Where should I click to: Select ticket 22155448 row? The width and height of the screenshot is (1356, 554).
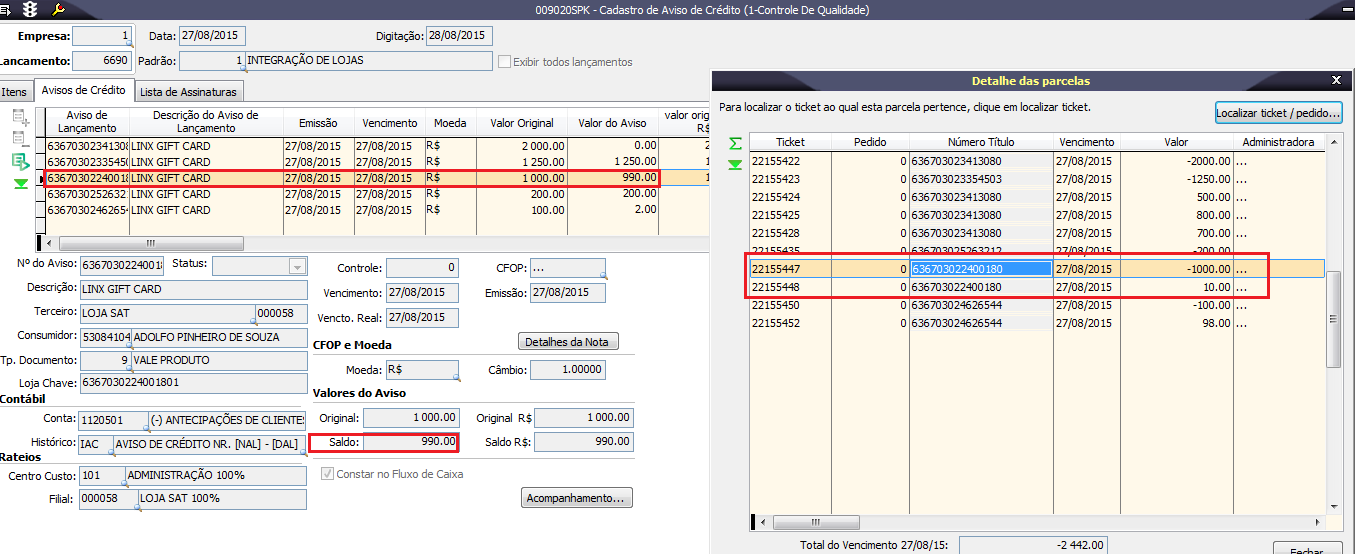tap(776, 287)
